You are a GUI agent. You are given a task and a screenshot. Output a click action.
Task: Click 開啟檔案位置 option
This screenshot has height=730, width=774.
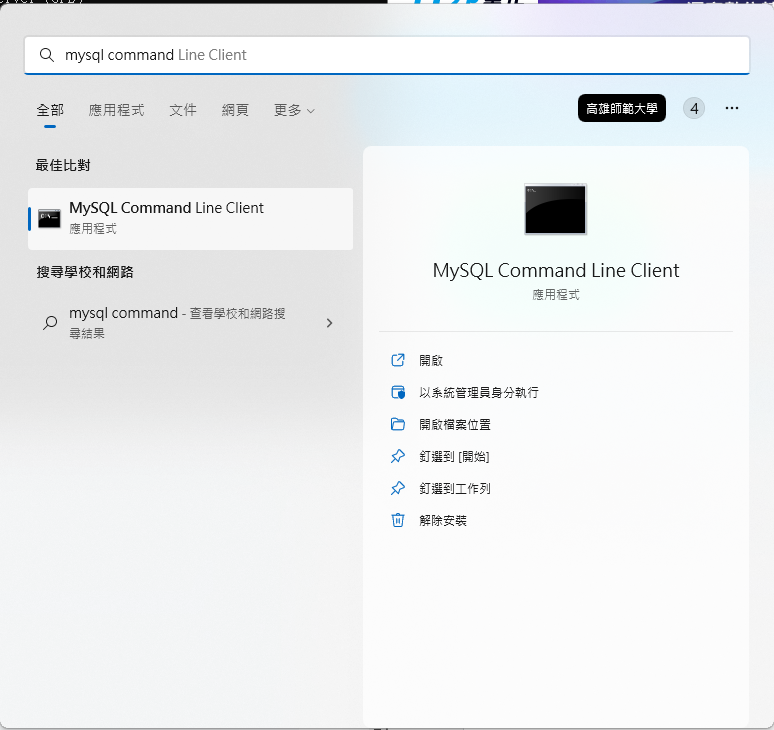[x=455, y=424]
